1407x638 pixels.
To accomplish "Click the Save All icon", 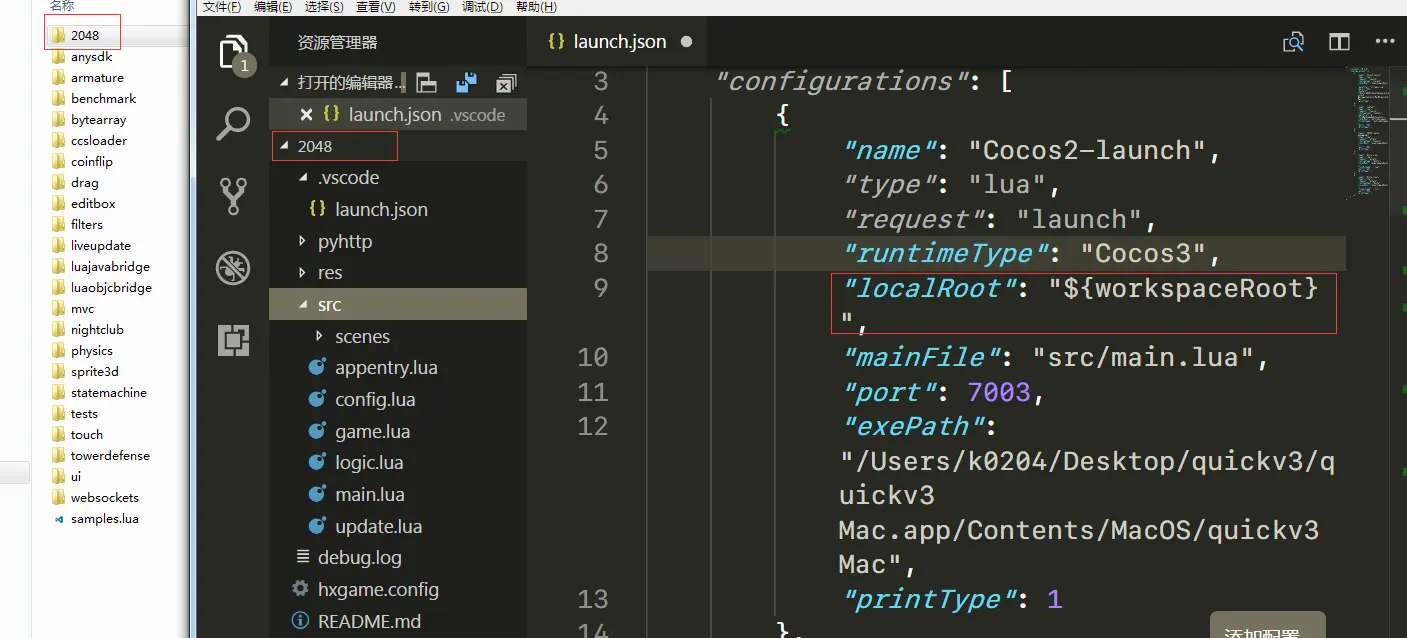I will pyautogui.click(x=467, y=83).
